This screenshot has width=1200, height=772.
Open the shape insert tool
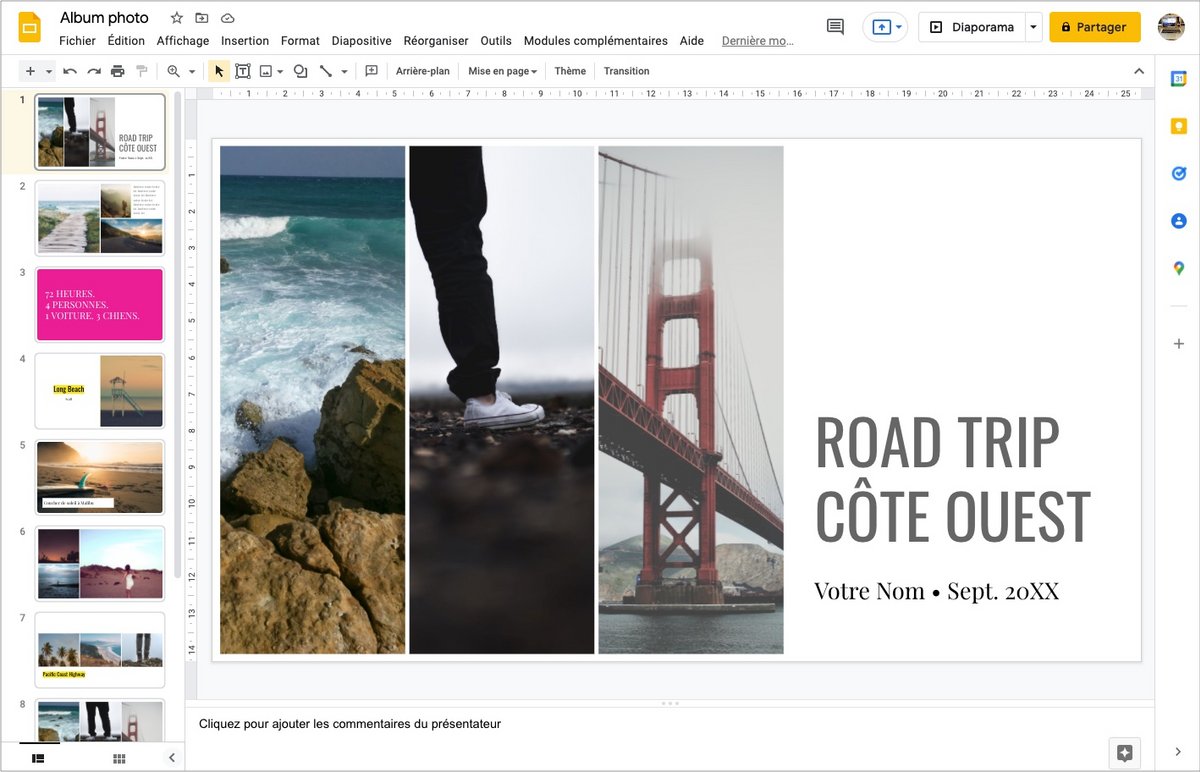click(x=300, y=71)
